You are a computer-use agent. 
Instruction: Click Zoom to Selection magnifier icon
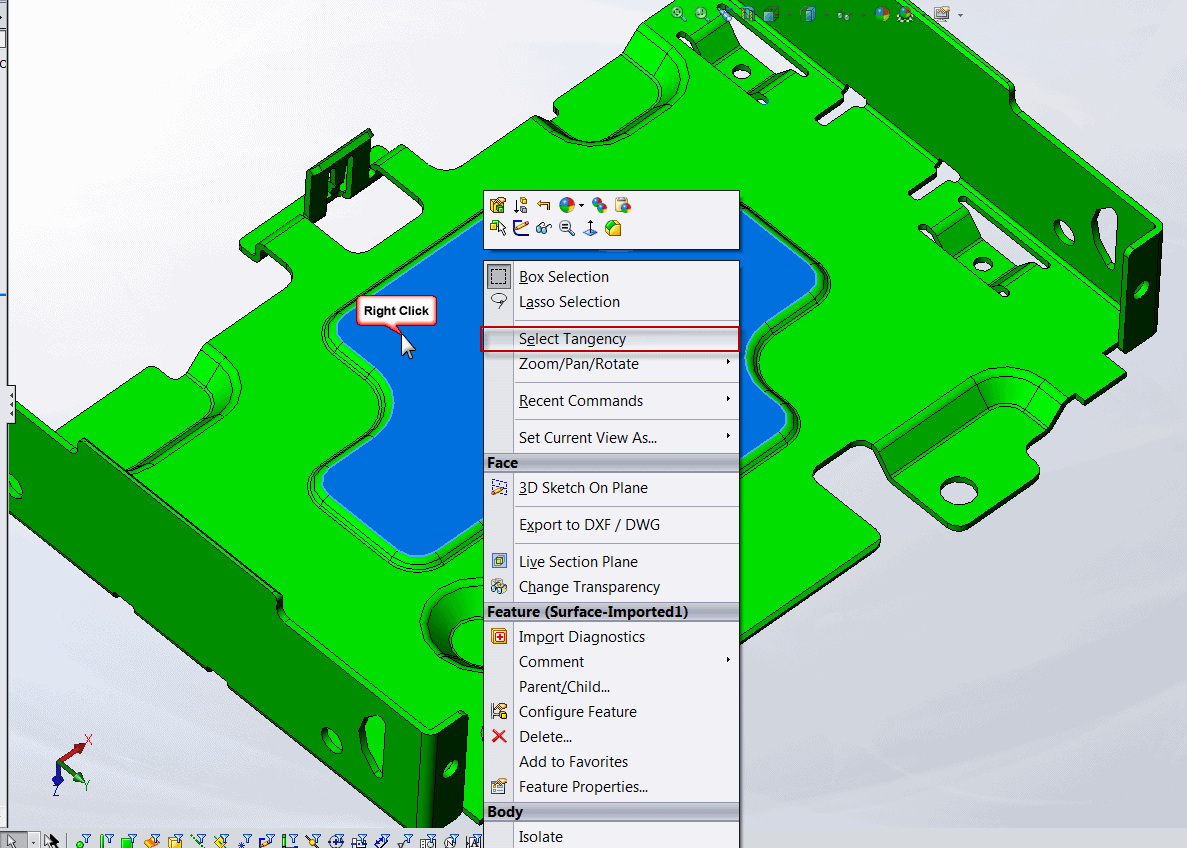click(567, 228)
